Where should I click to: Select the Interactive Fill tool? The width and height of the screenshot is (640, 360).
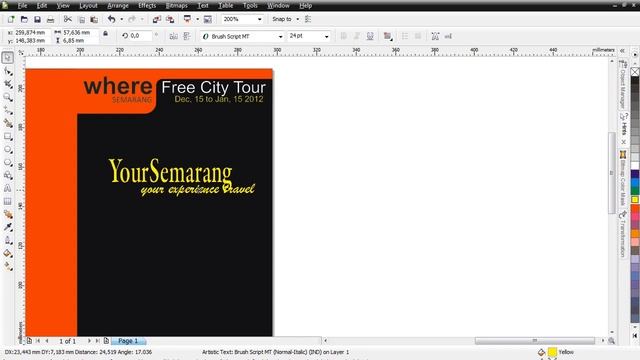pos(8,267)
